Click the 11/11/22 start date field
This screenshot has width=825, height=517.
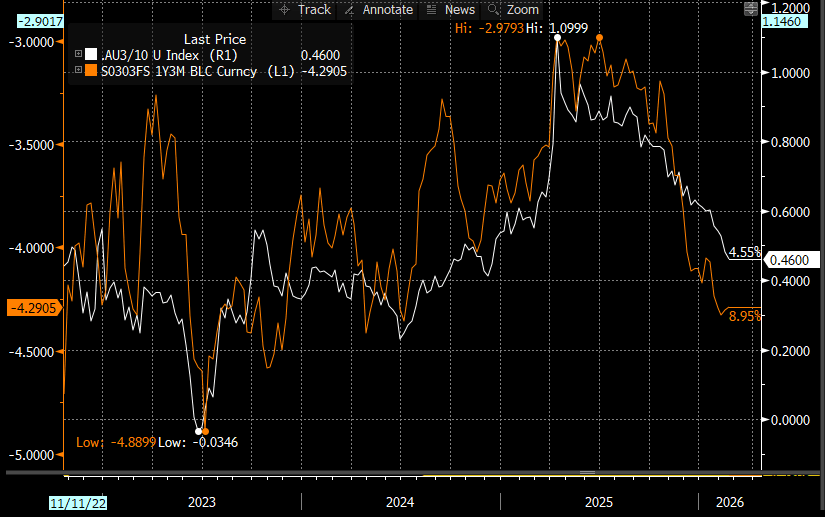78,503
